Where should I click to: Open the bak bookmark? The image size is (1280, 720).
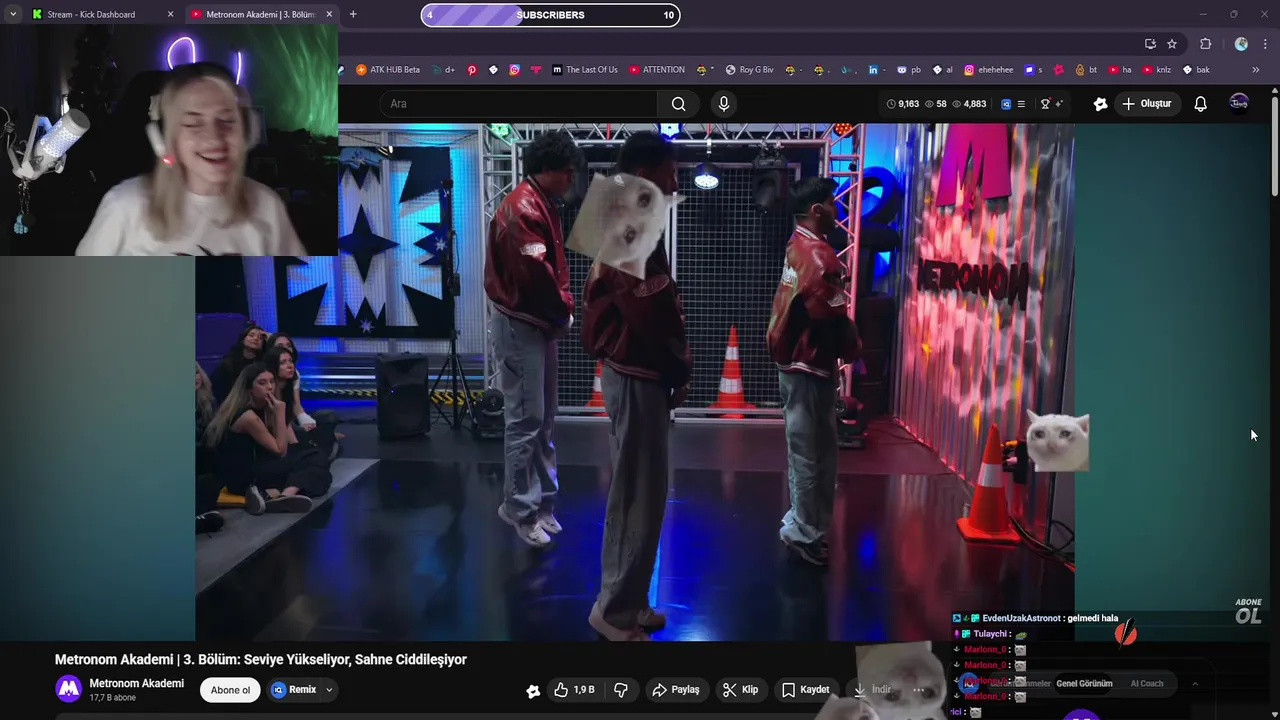click(1196, 70)
